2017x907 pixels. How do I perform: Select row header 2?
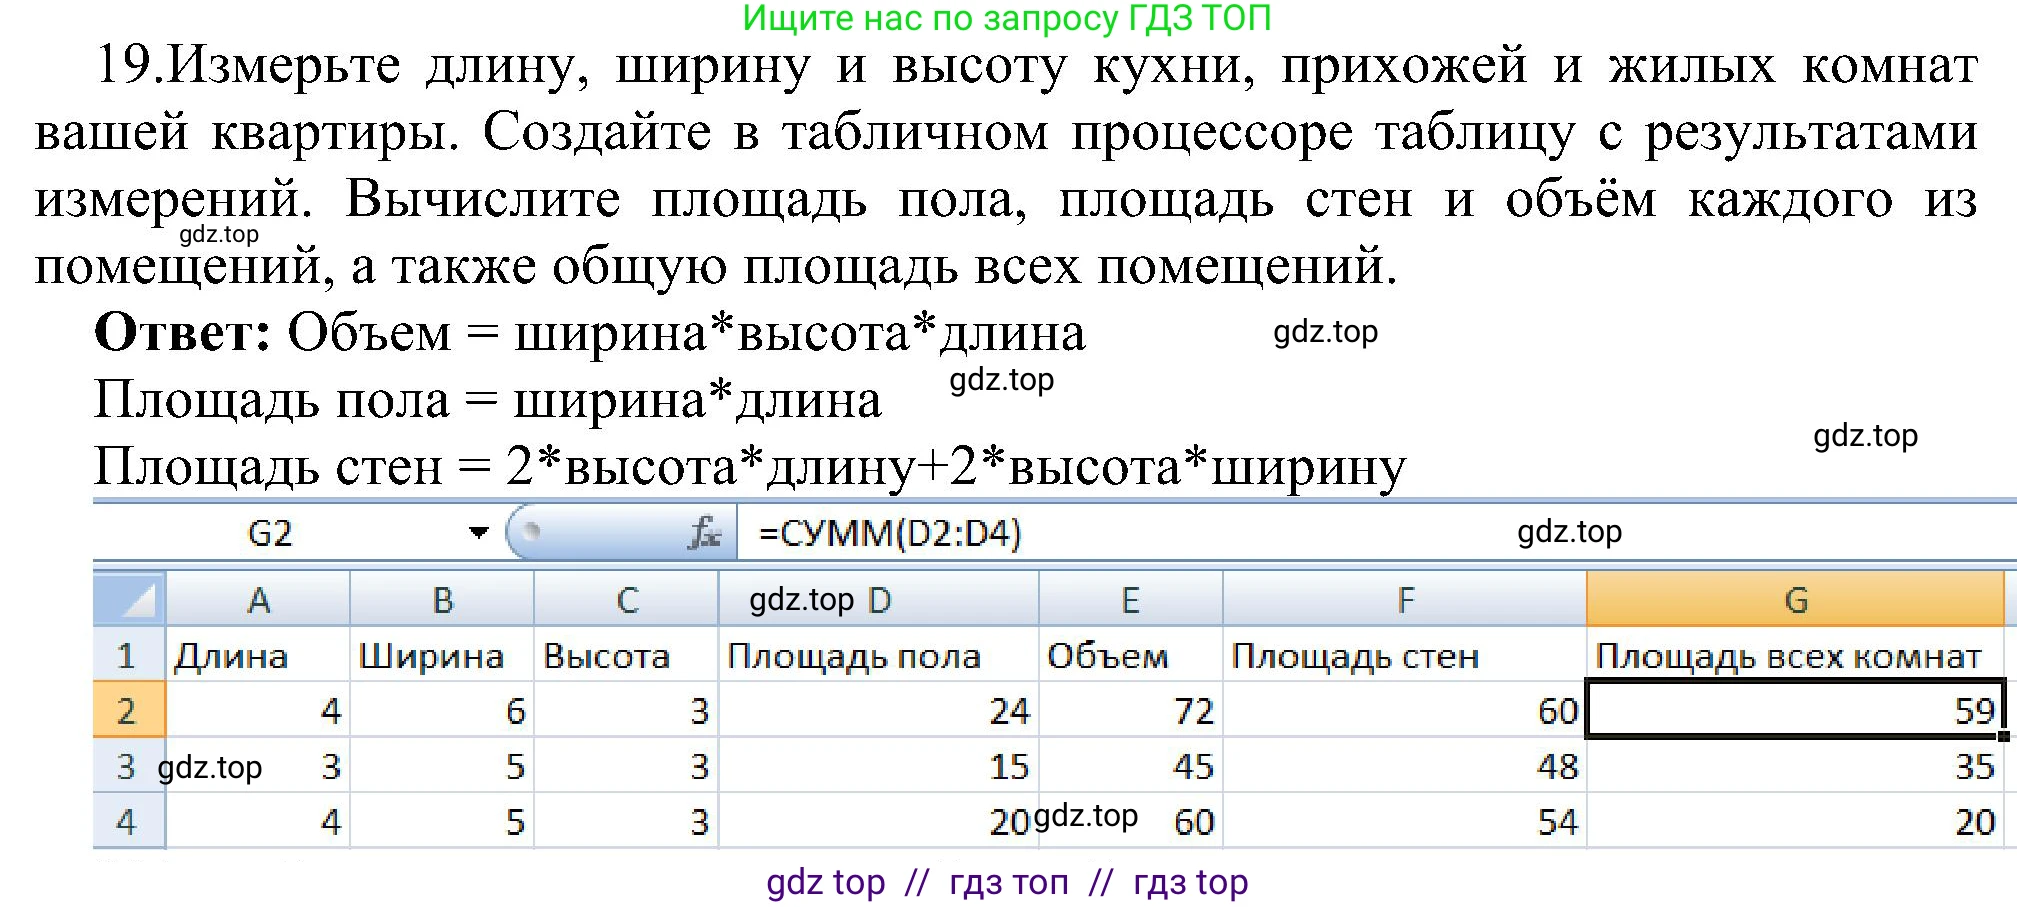click(x=126, y=711)
